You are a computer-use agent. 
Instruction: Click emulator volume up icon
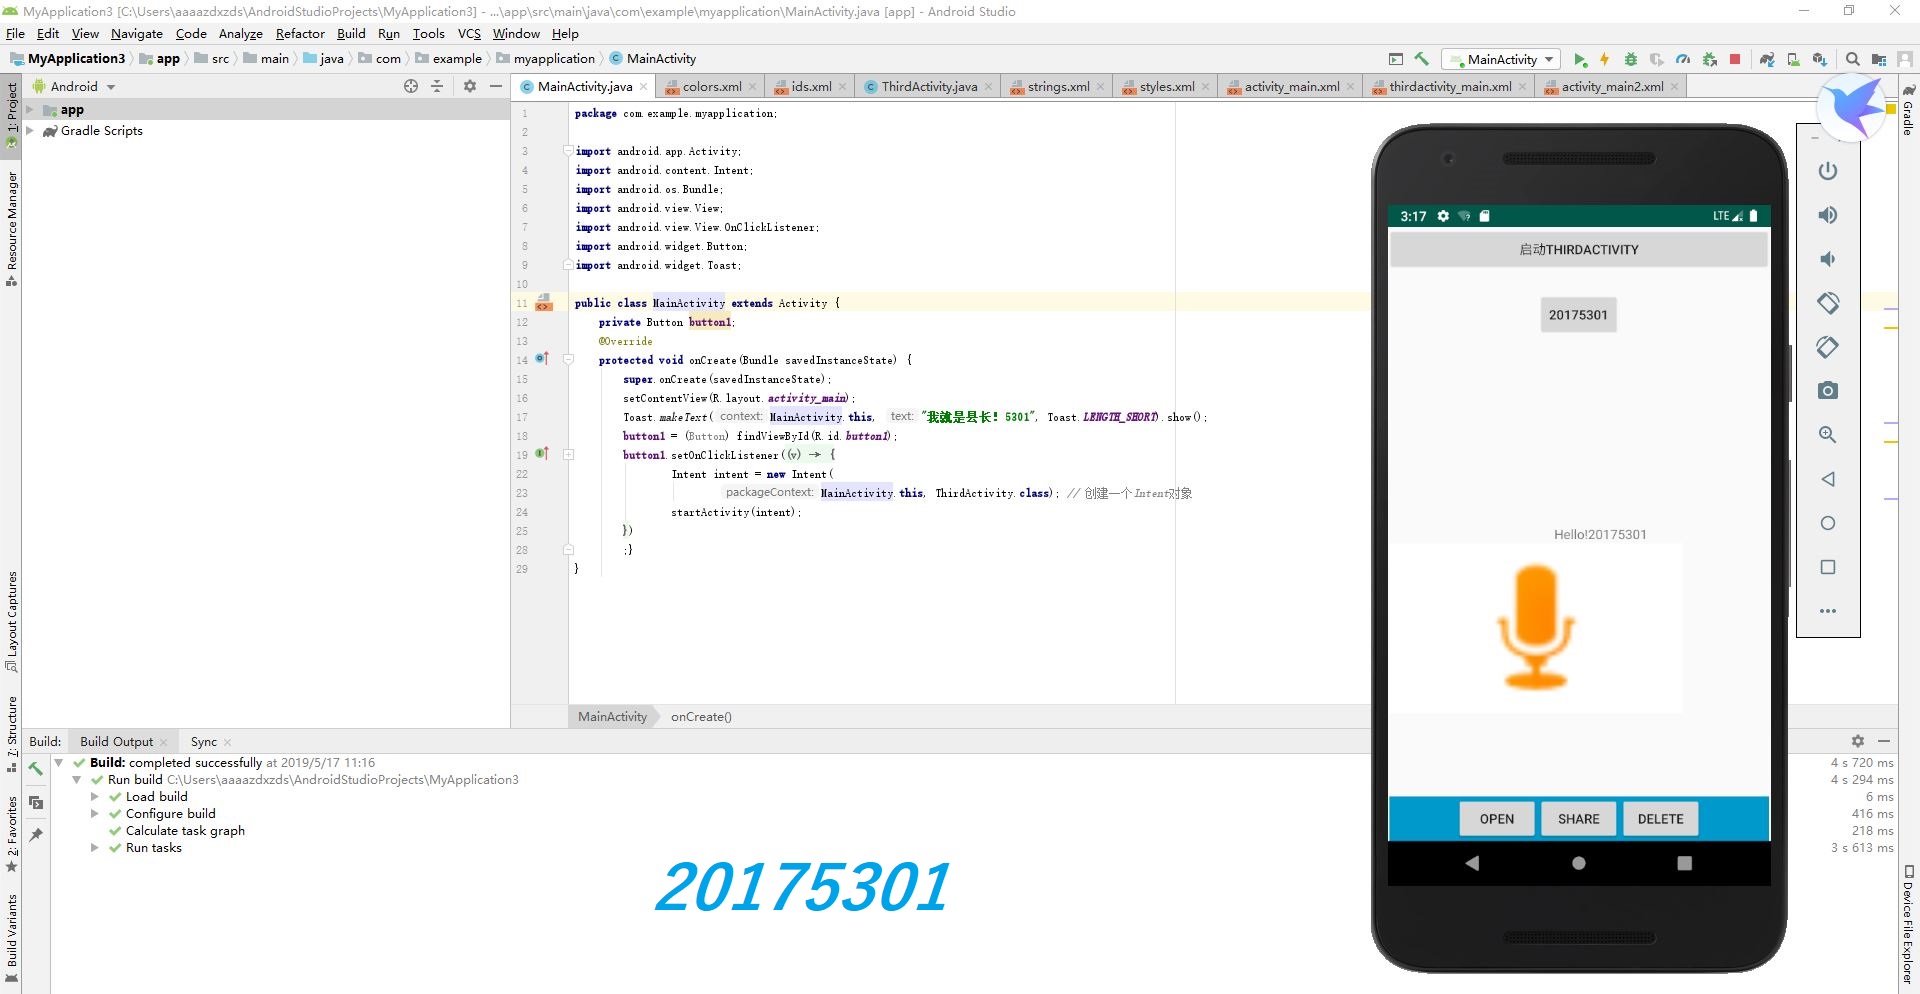pos(1827,215)
